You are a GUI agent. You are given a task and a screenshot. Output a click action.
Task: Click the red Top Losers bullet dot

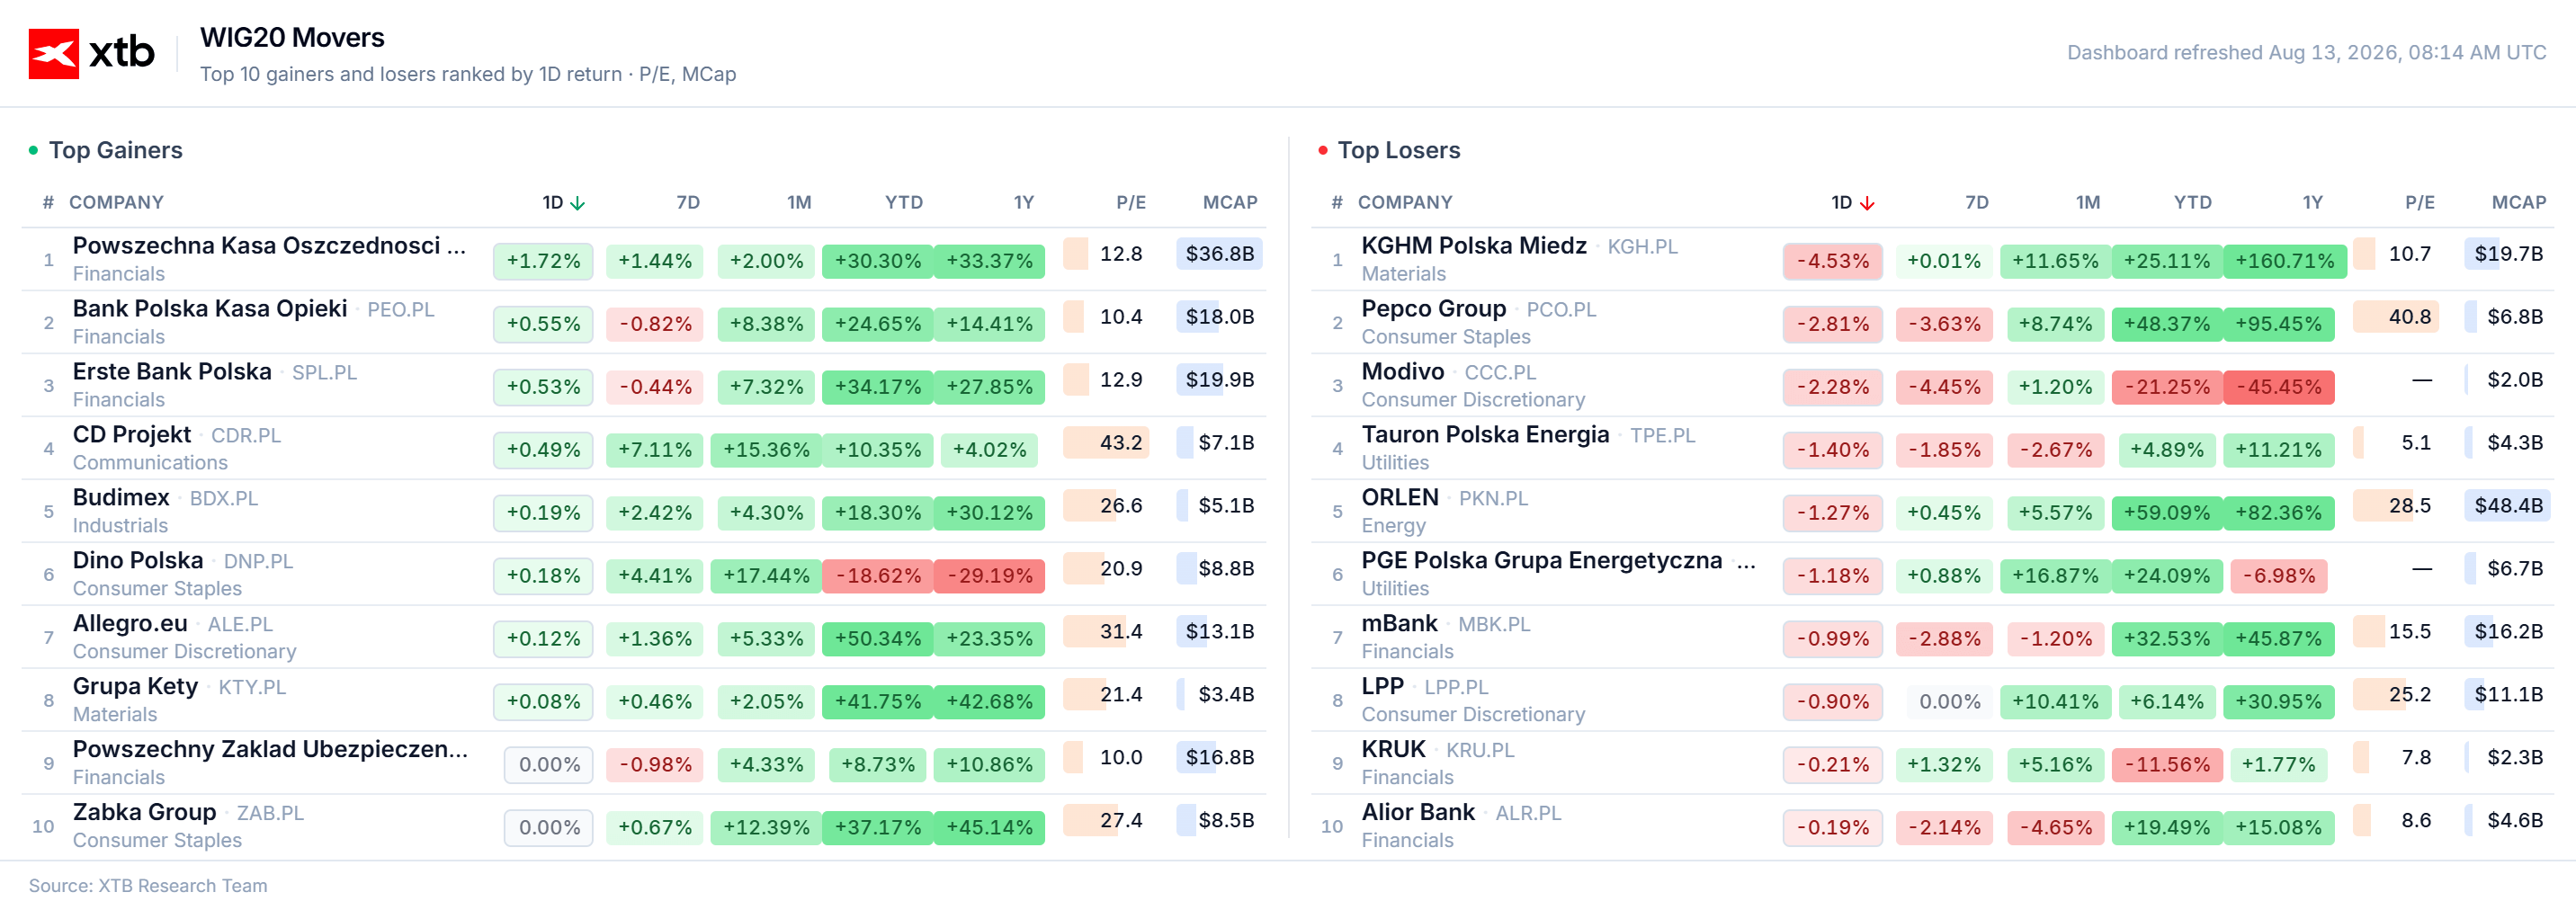tap(1322, 150)
